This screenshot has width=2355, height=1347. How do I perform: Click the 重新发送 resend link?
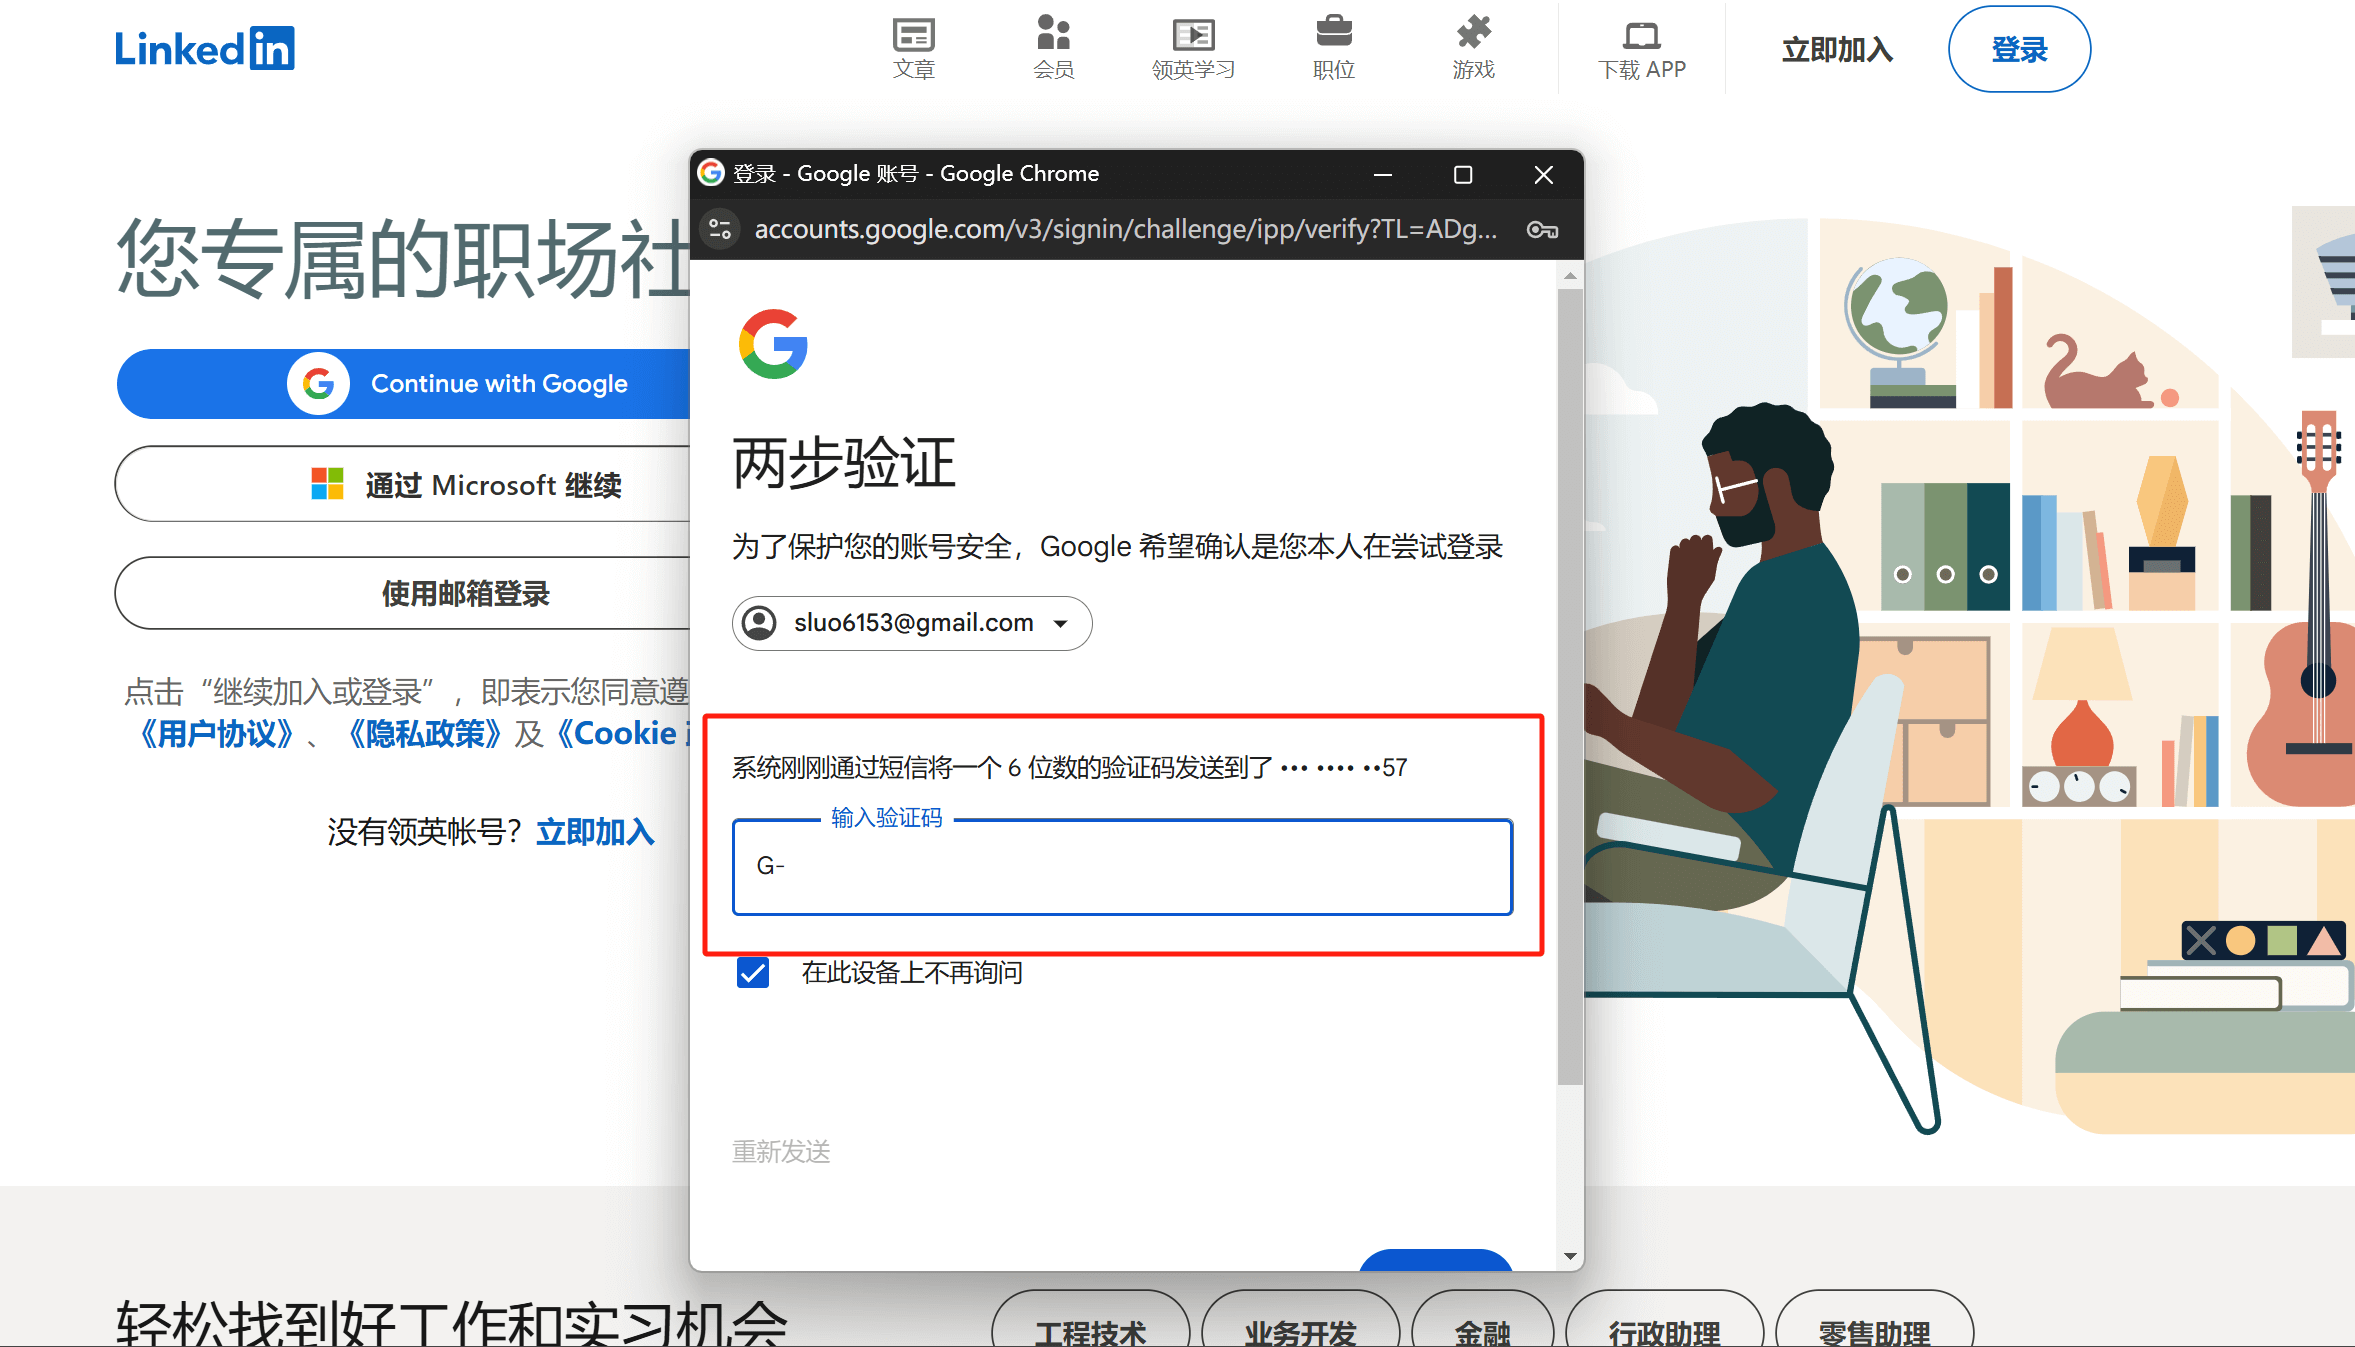pyautogui.click(x=781, y=1152)
